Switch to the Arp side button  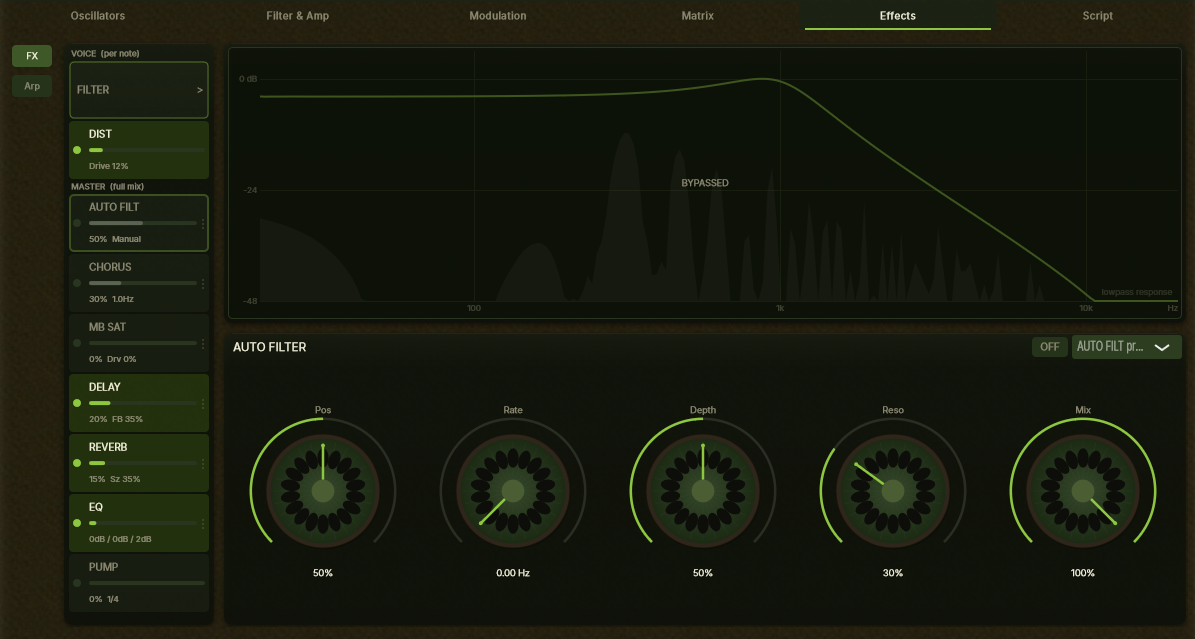[32, 86]
